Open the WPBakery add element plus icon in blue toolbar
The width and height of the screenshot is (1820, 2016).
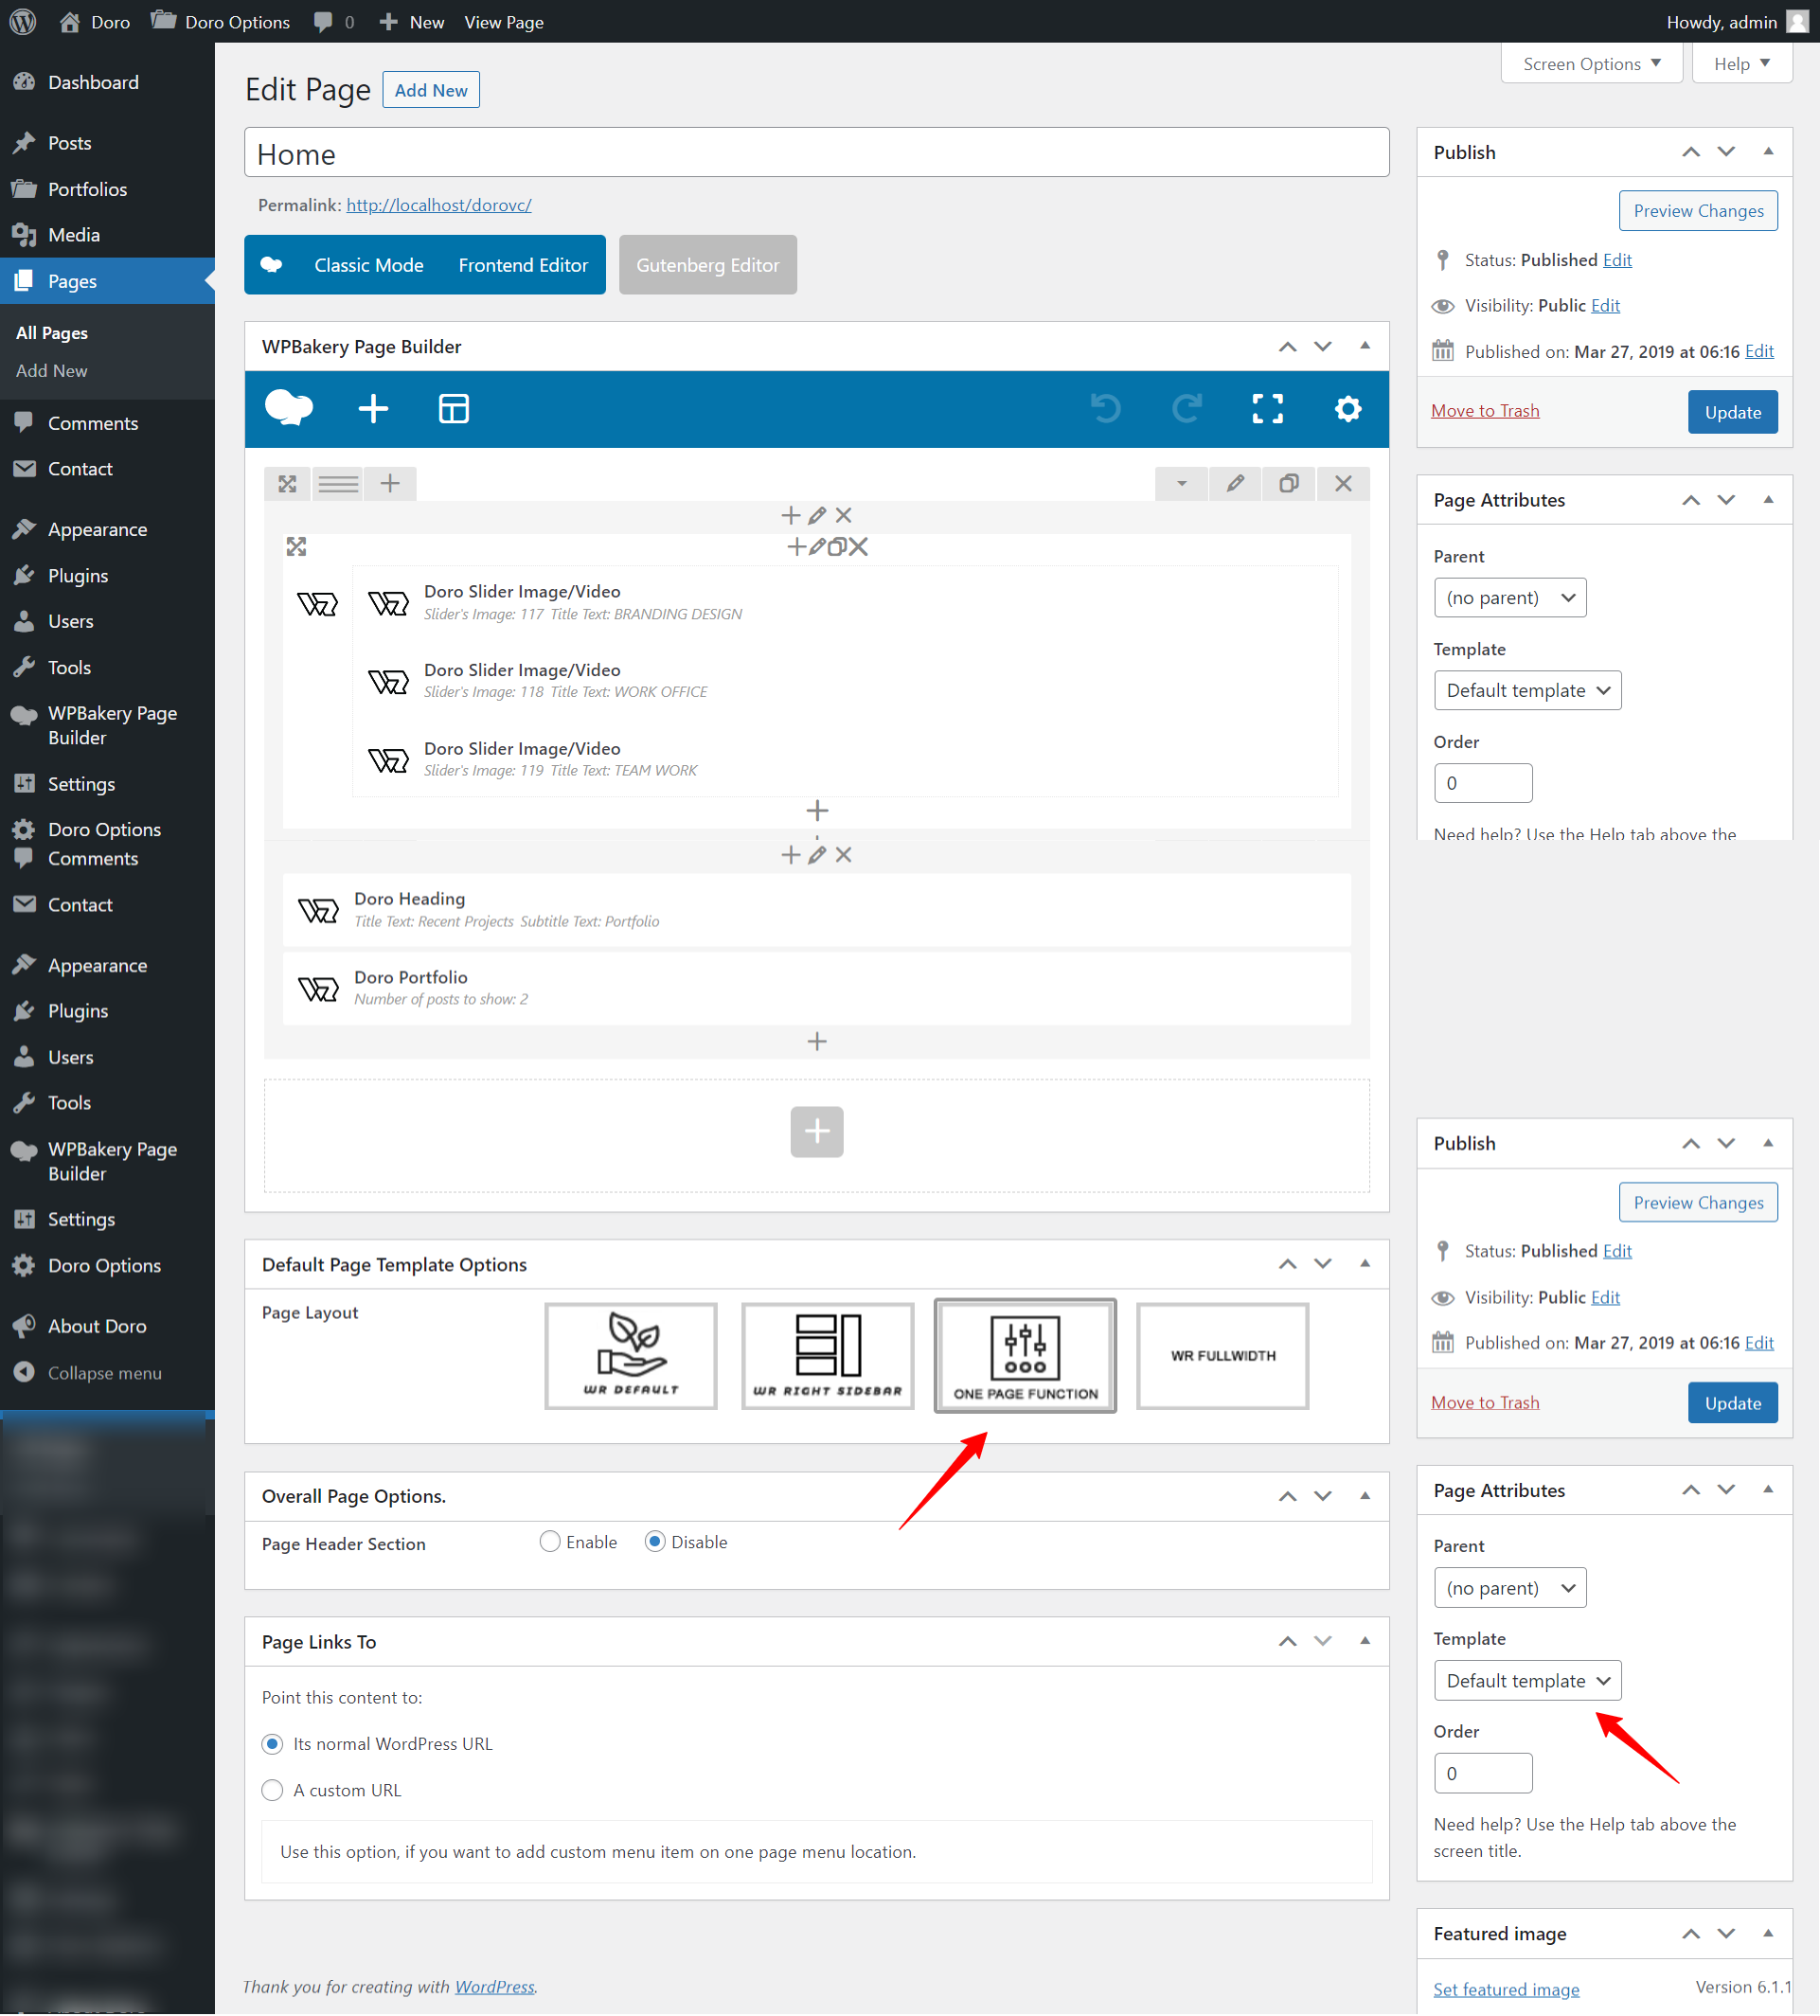(373, 409)
